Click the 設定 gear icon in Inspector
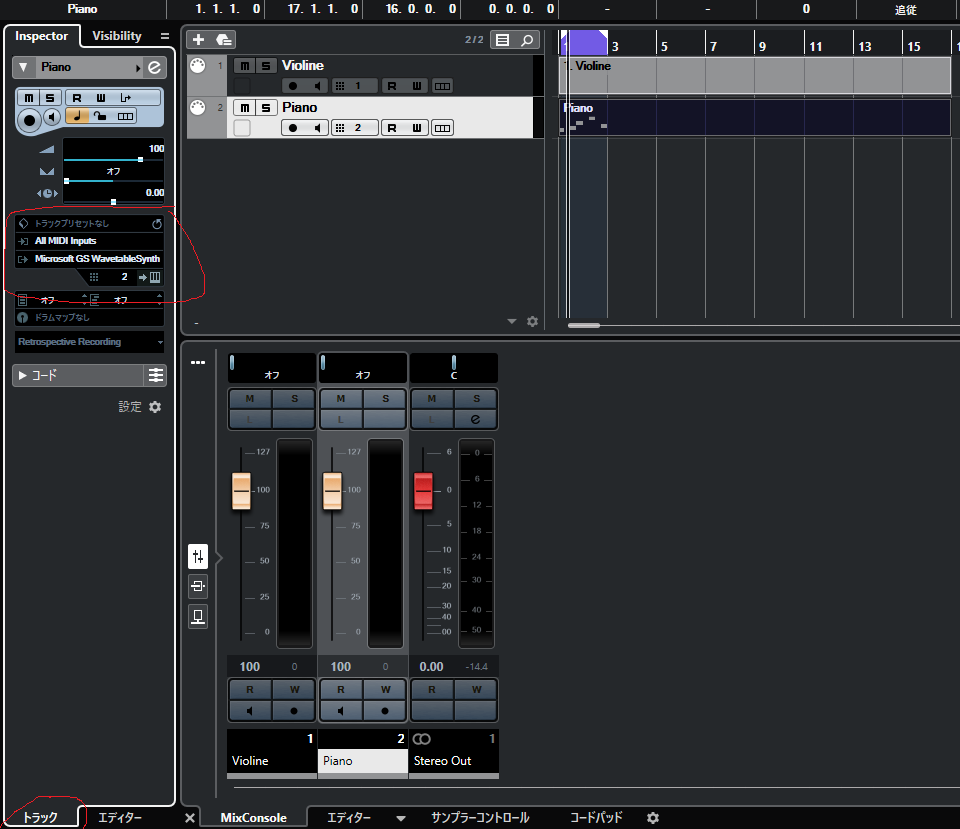Screen dimensions: 960x829 click(156, 407)
